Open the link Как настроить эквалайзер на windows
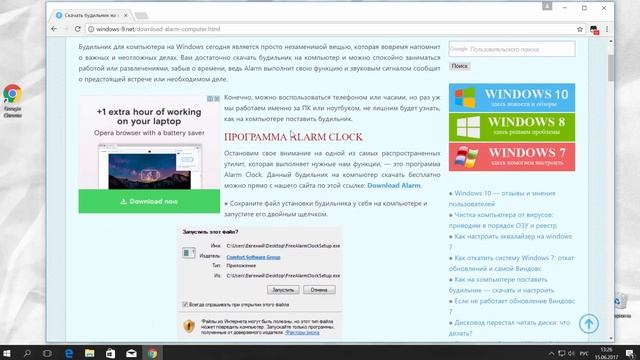The width and height of the screenshot is (640, 360). point(510,242)
